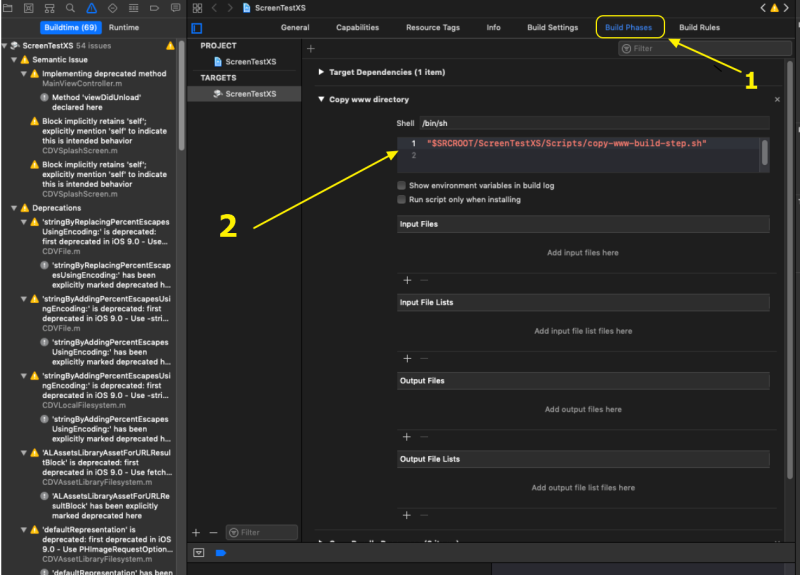Image resolution: width=800 pixels, height=575 pixels.
Task: Add a new build phase with plus
Action: click(x=311, y=48)
